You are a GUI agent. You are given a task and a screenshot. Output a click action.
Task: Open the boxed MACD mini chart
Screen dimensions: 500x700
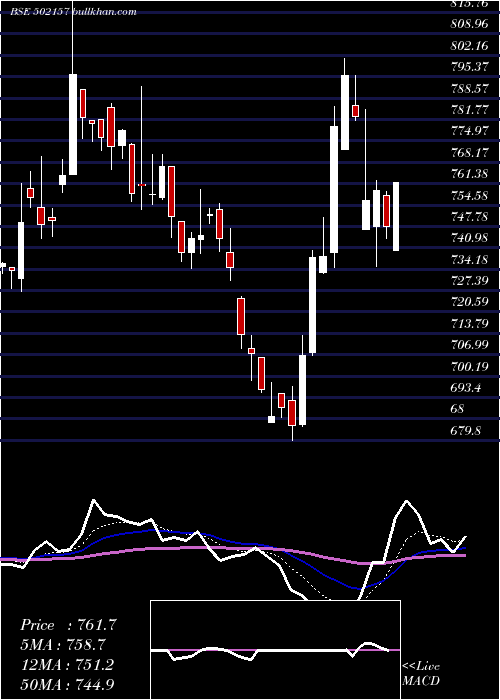point(275,650)
